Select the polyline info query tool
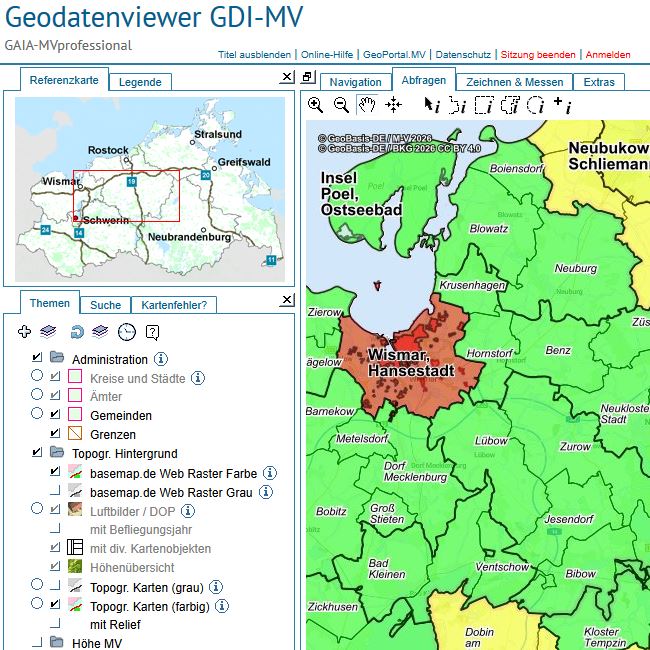 coord(458,105)
